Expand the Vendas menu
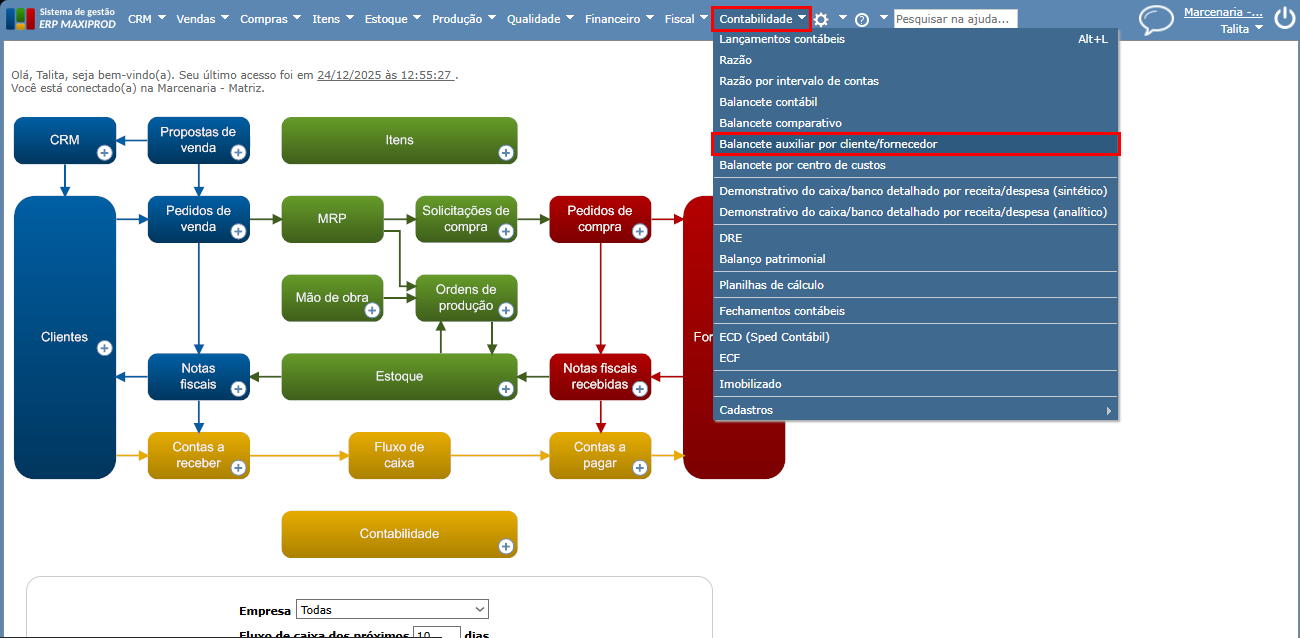1300x638 pixels. pyautogui.click(x=203, y=19)
